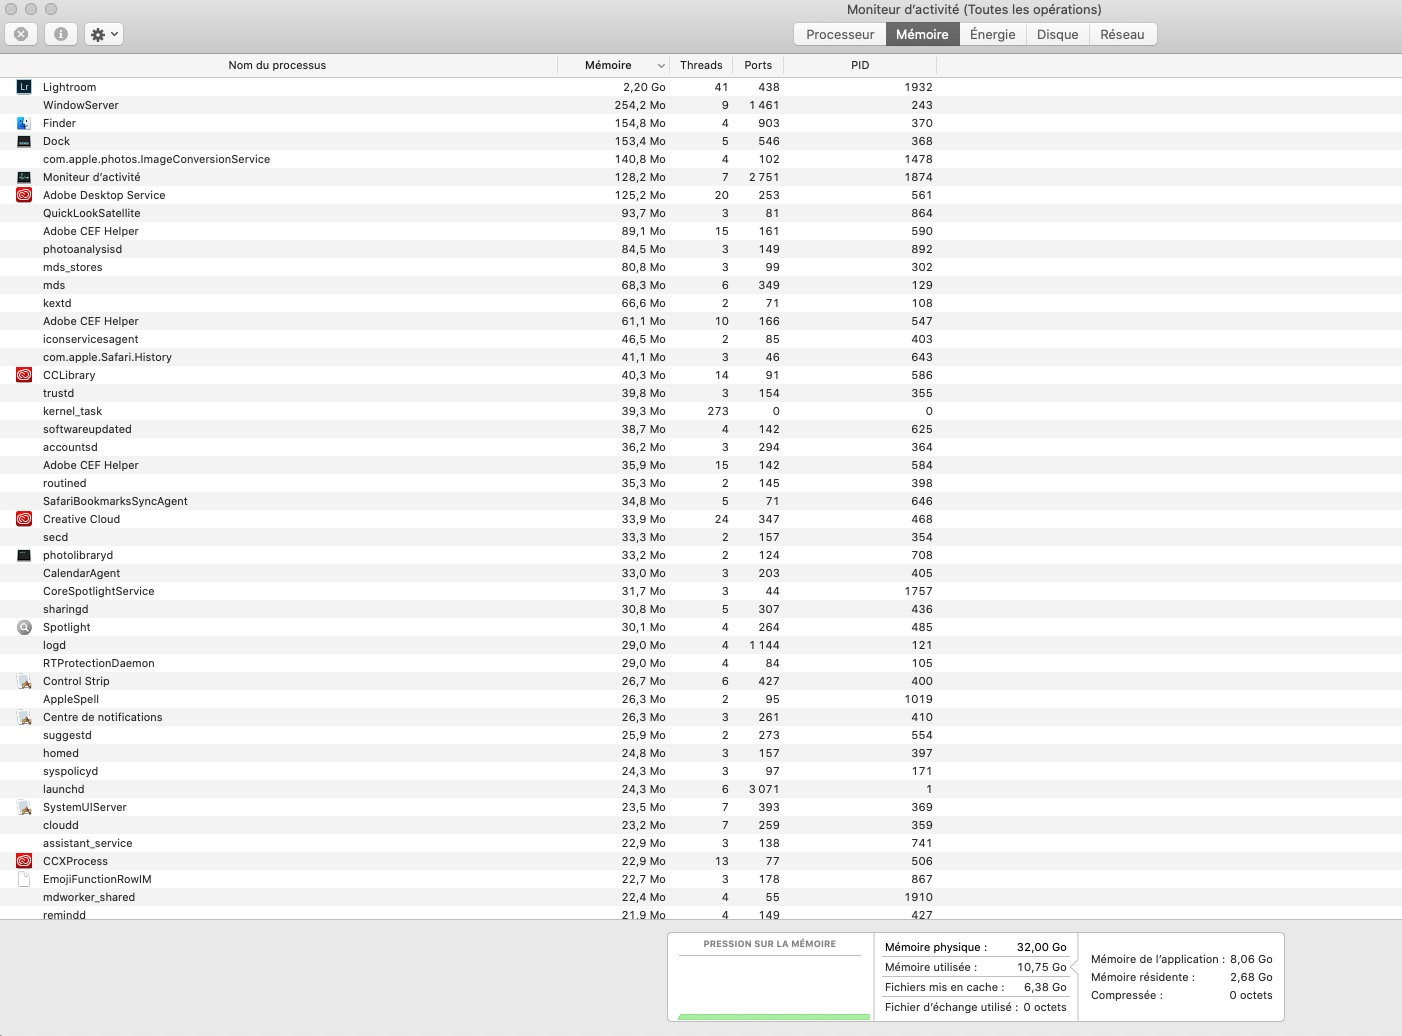Click the CCLibrary icon
The width and height of the screenshot is (1402, 1036).
click(x=24, y=375)
